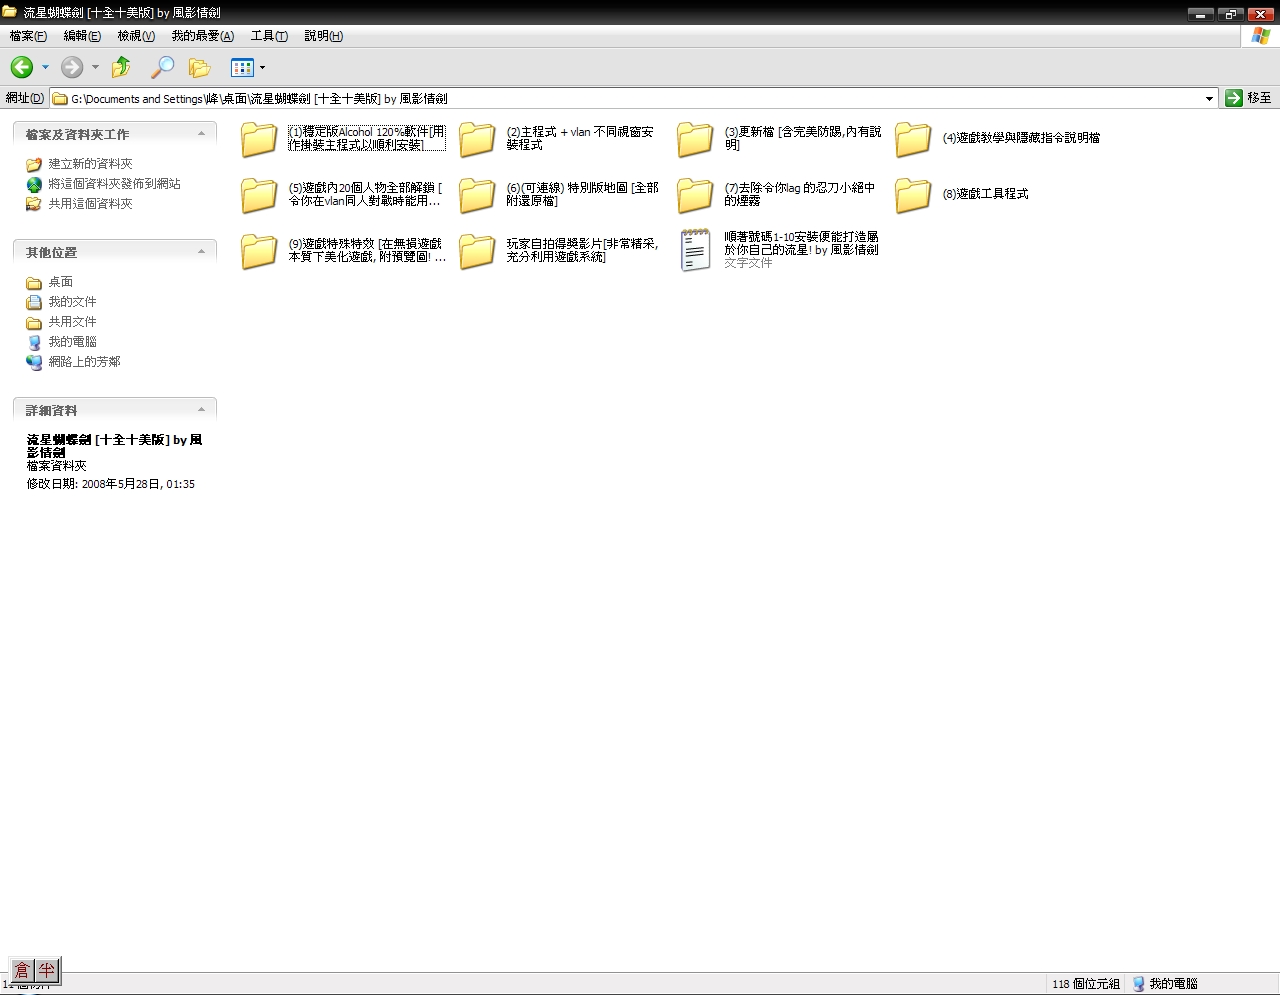Open the 我的最愛(A) menu
The height and width of the screenshot is (995, 1280).
point(203,36)
